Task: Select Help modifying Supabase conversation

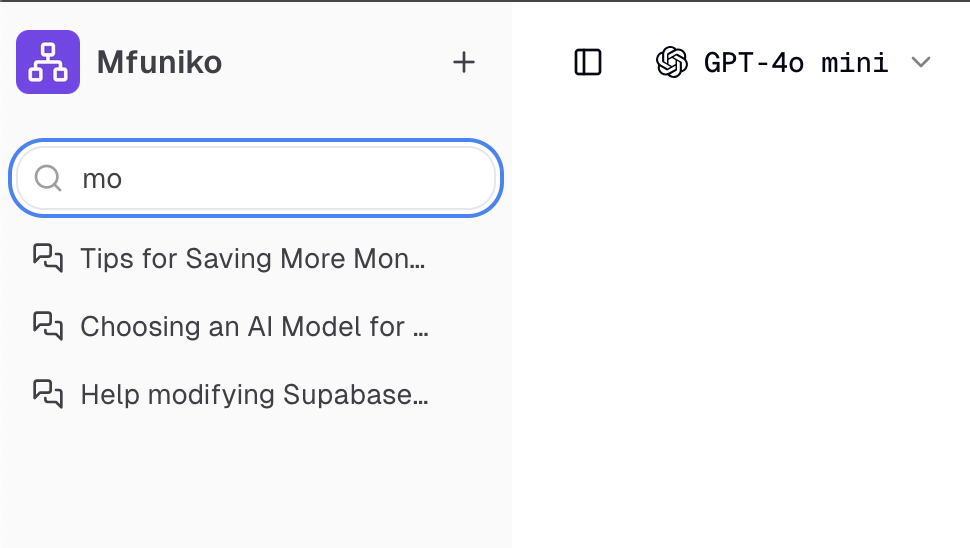Action: [253, 395]
